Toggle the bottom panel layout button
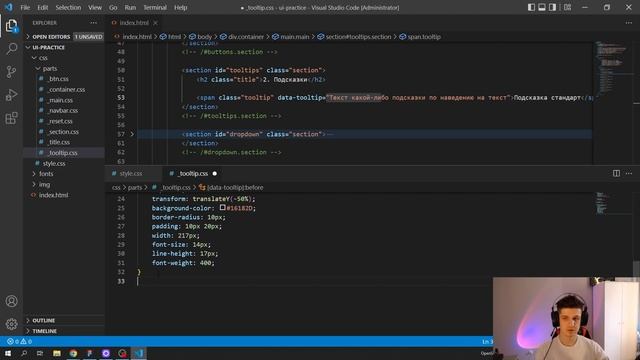The width and height of the screenshot is (640, 360). 542,7
